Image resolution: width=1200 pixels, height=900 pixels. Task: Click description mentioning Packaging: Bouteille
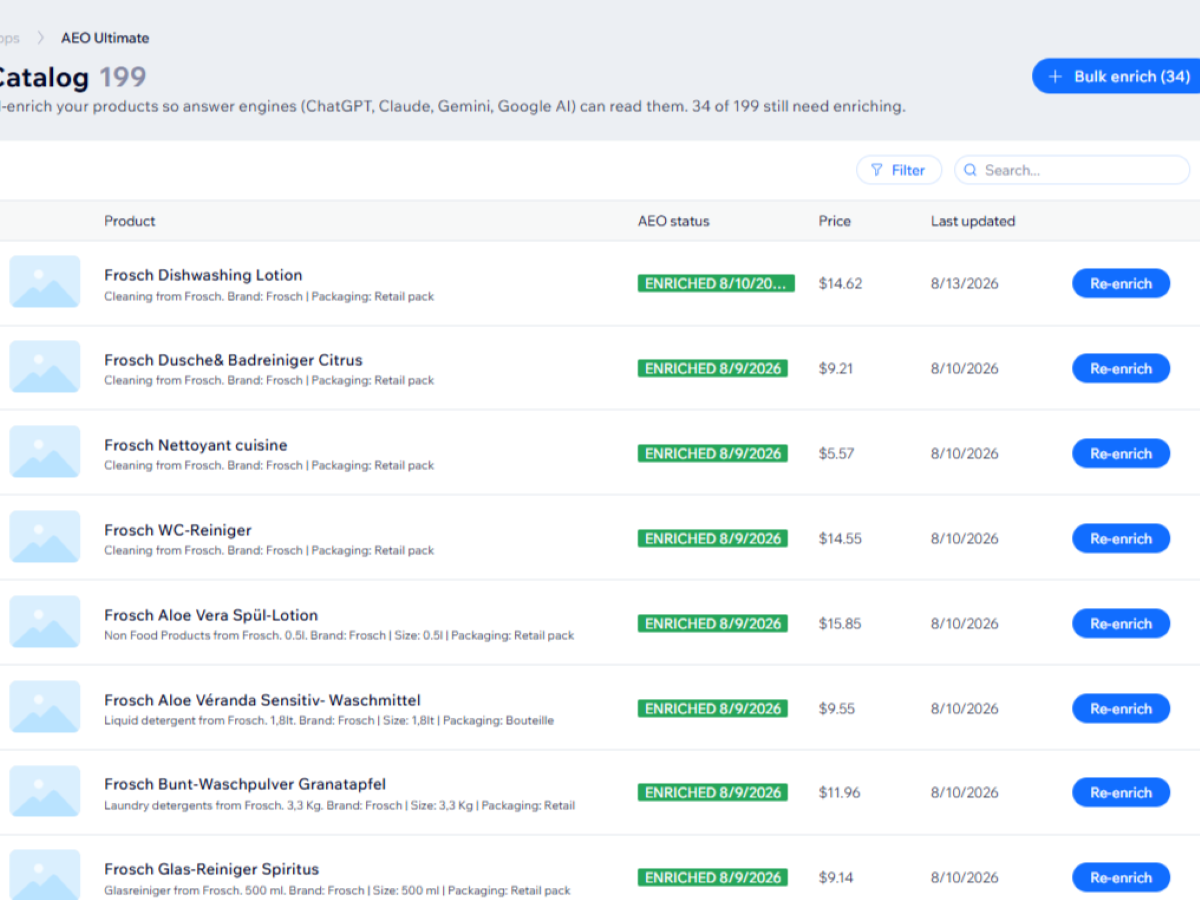click(x=329, y=720)
